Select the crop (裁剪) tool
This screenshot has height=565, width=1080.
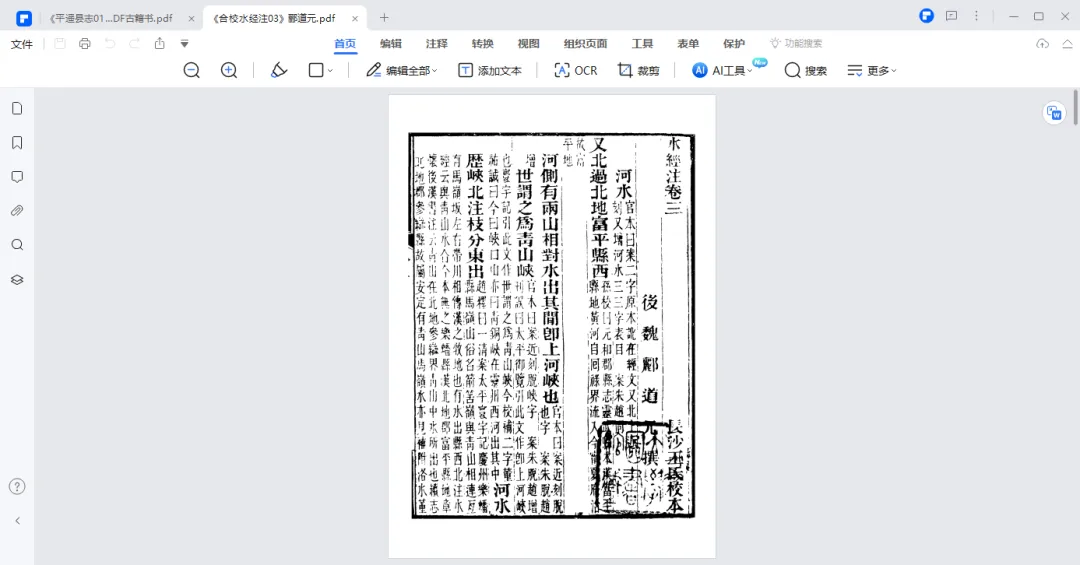click(638, 70)
